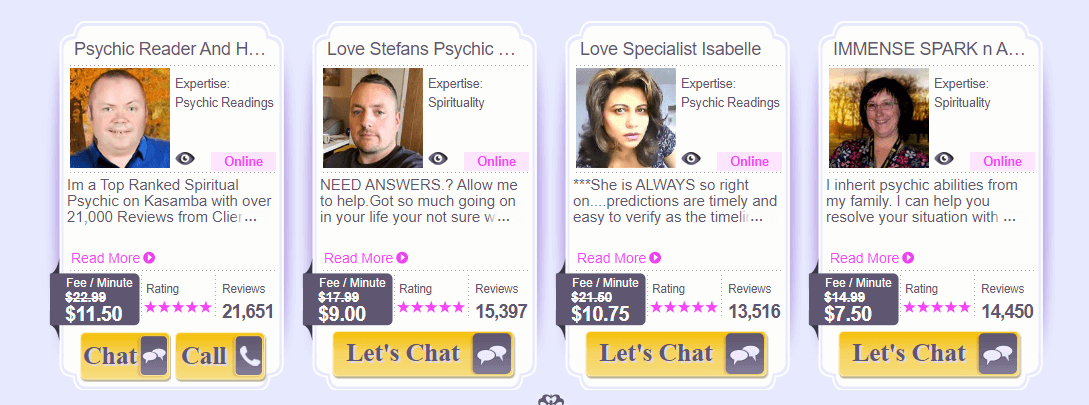The image size is (1089, 405).
Task: Call the Psychic Reader advisor
Action: coord(220,356)
